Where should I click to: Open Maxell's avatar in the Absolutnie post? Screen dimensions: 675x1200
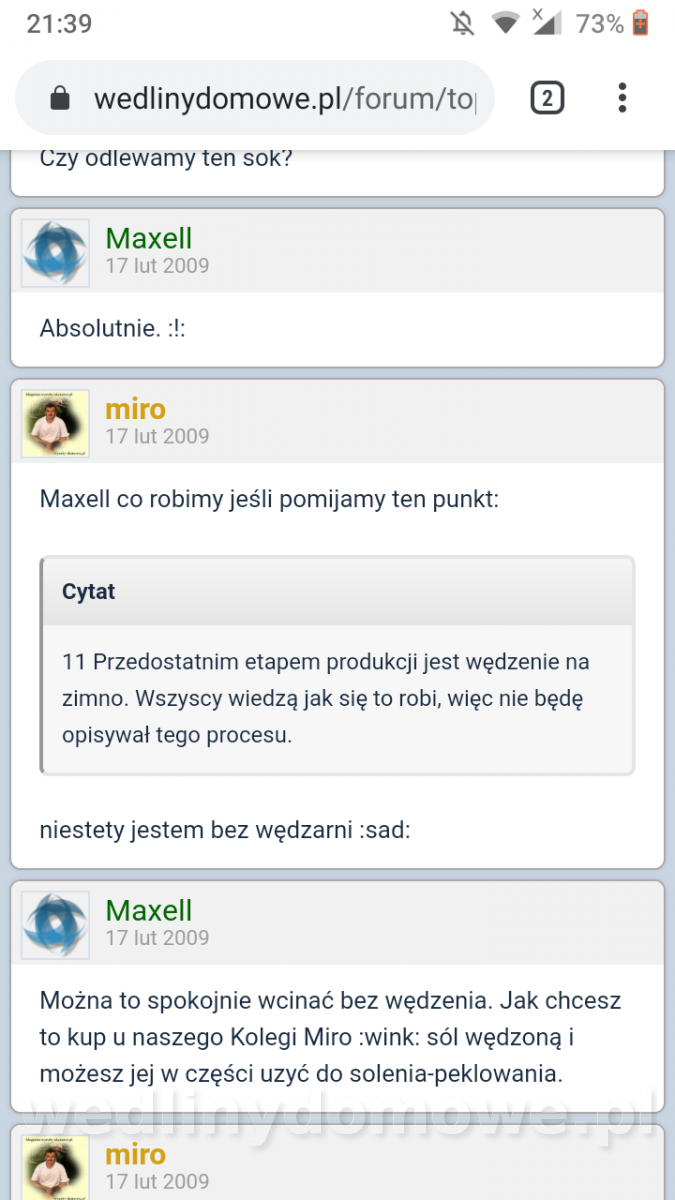55,252
